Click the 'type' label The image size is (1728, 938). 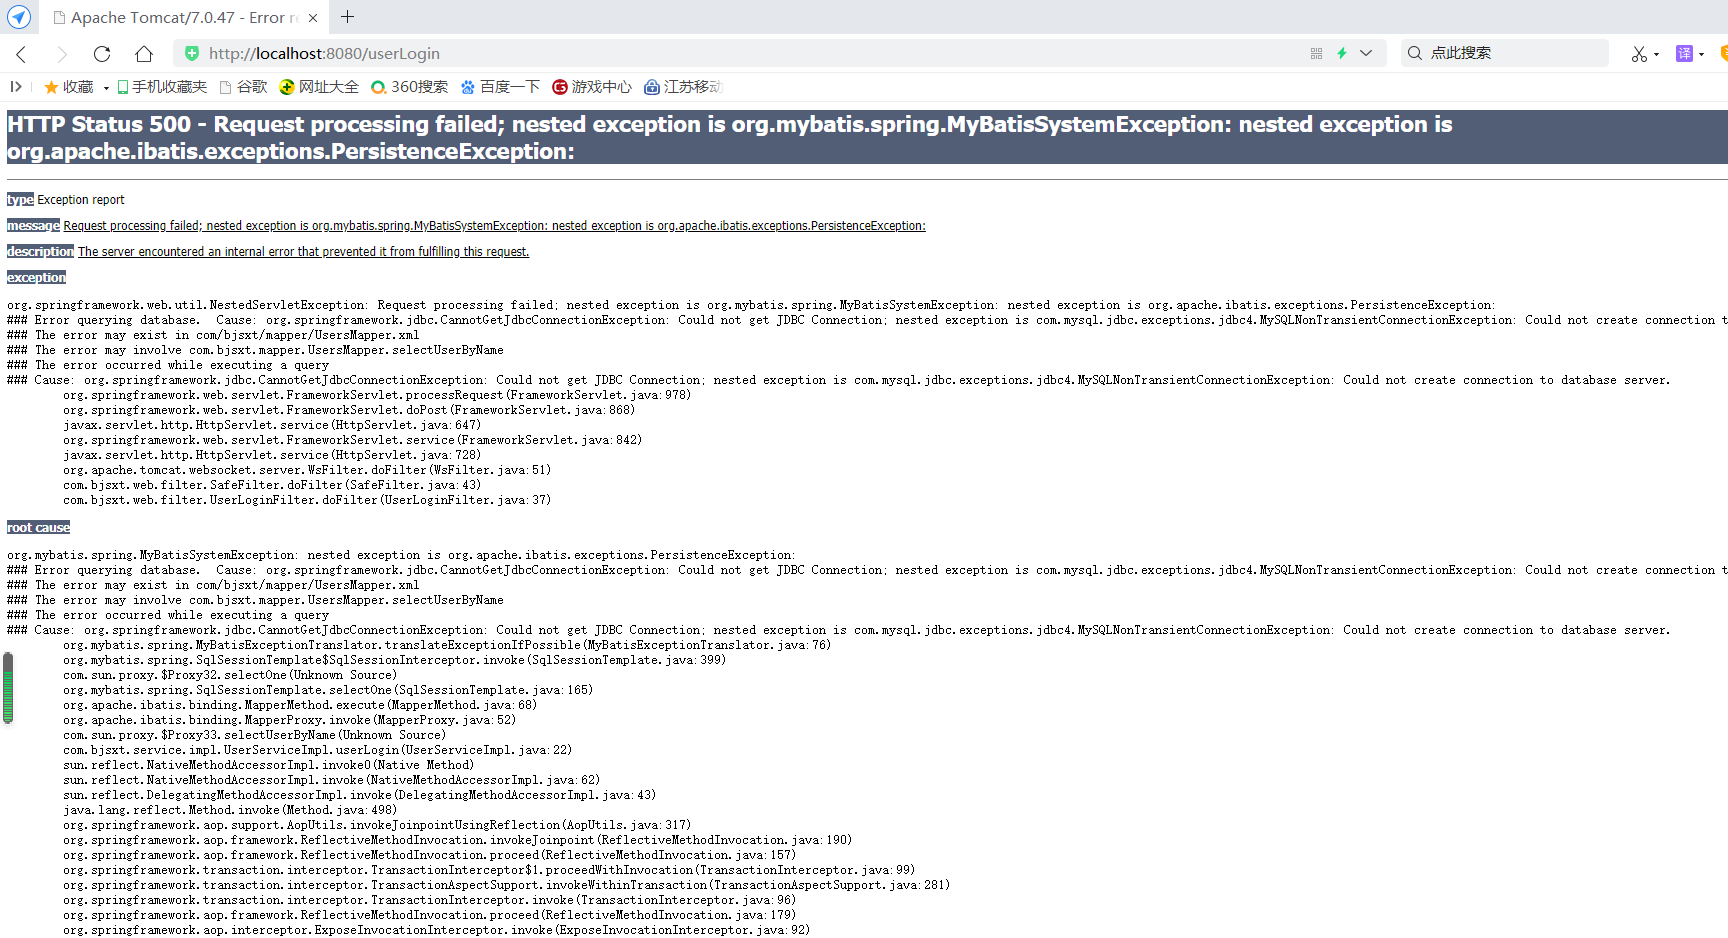(20, 200)
